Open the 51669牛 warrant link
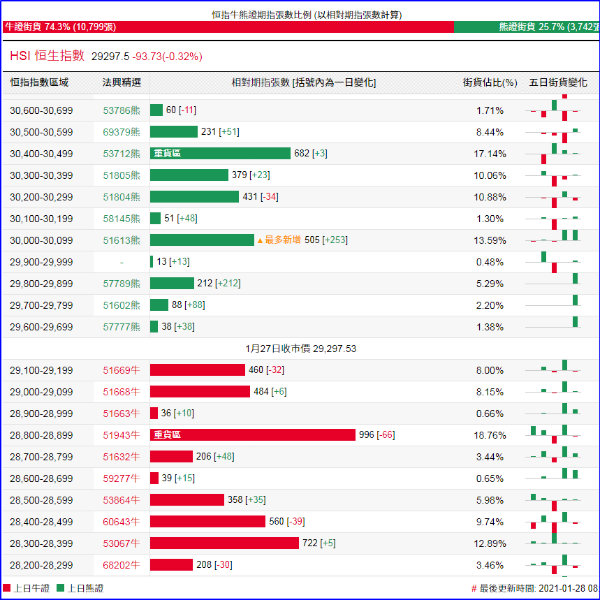The height and width of the screenshot is (600, 600). (x=121, y=370)
